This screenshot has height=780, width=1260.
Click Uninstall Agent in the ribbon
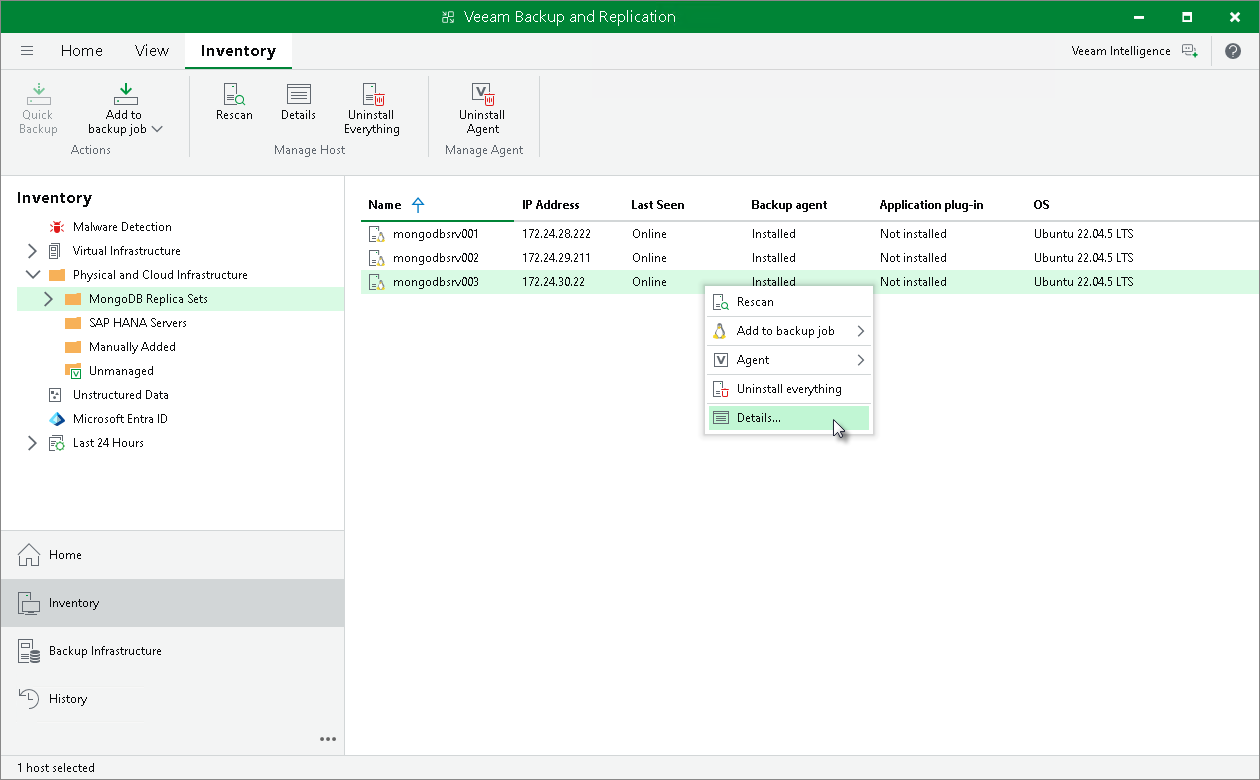[482, 108]
